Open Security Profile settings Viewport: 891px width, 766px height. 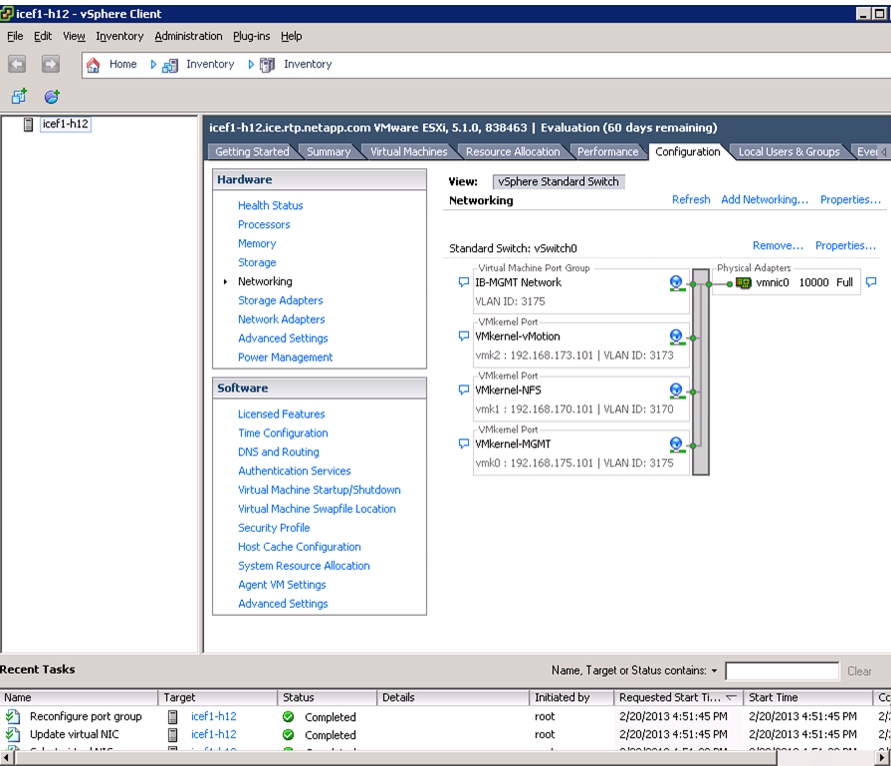(x=274, y=528)
